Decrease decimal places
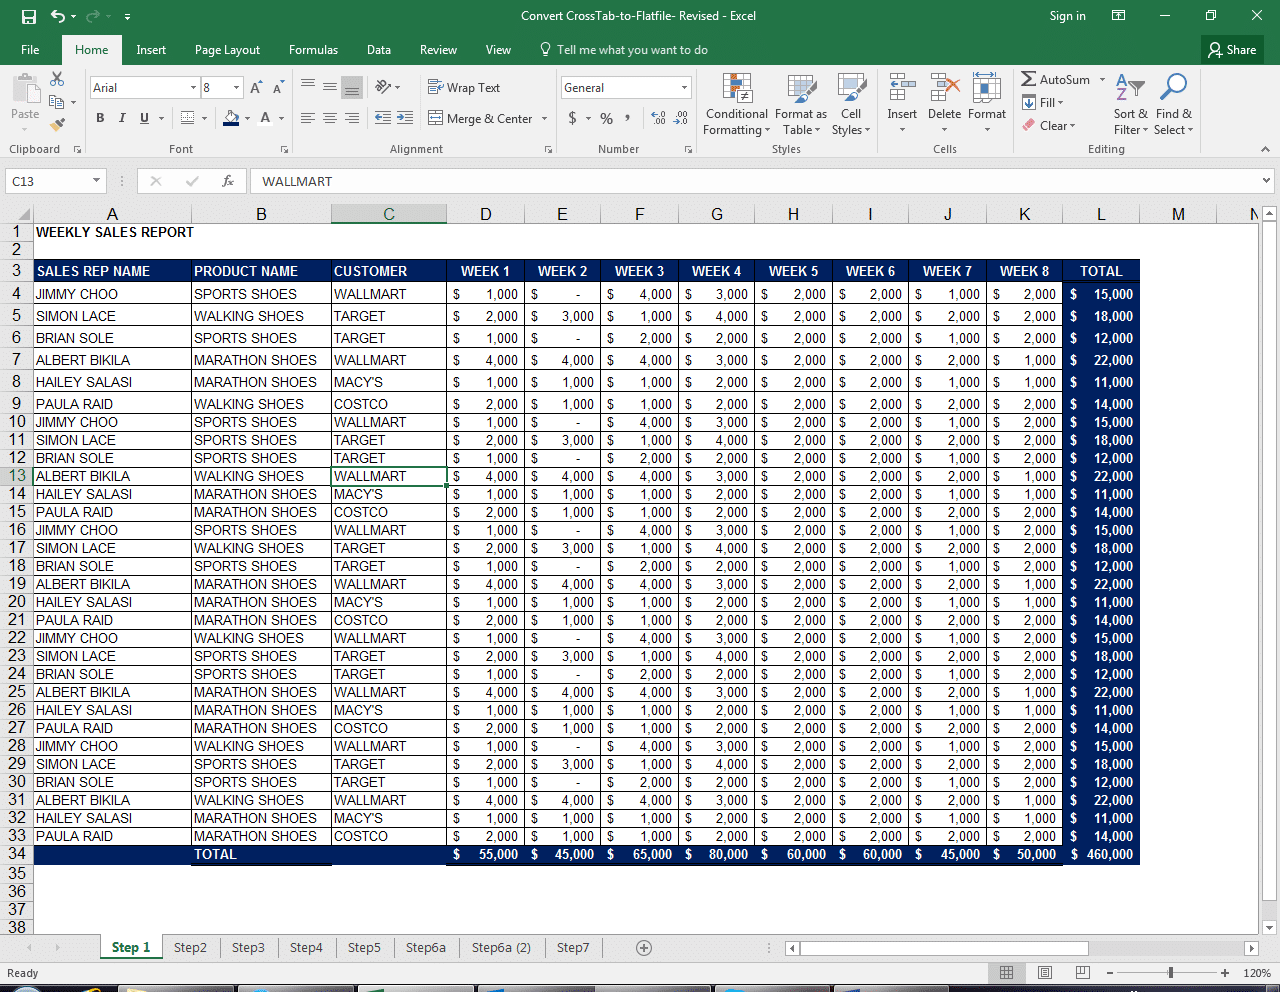 (x=681, y=118)
